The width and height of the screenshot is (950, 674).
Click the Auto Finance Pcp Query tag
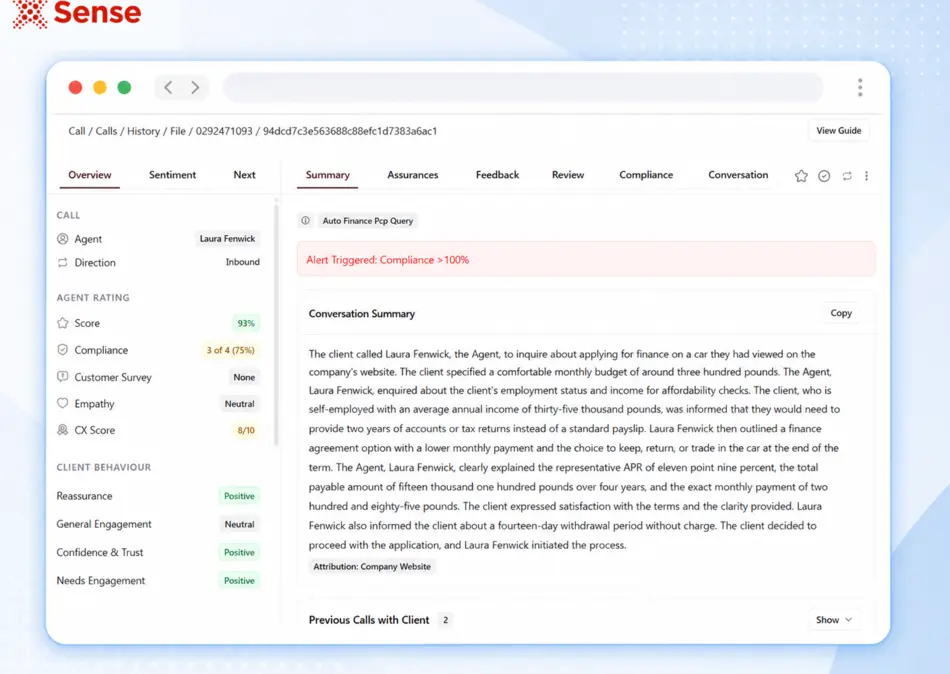(x=368, y=221)
